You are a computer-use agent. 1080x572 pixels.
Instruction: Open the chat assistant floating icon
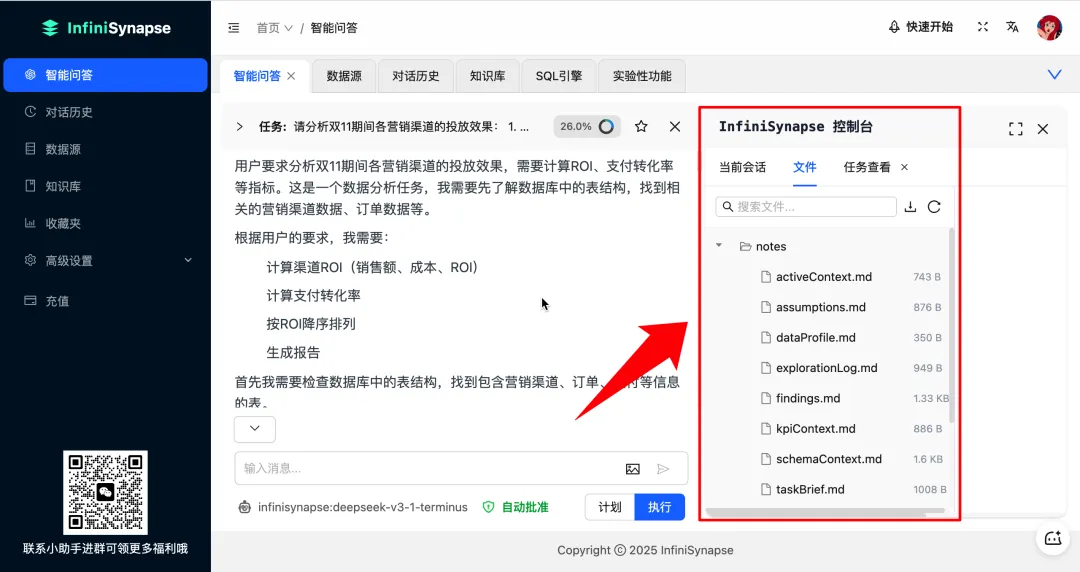(1052, 539)
